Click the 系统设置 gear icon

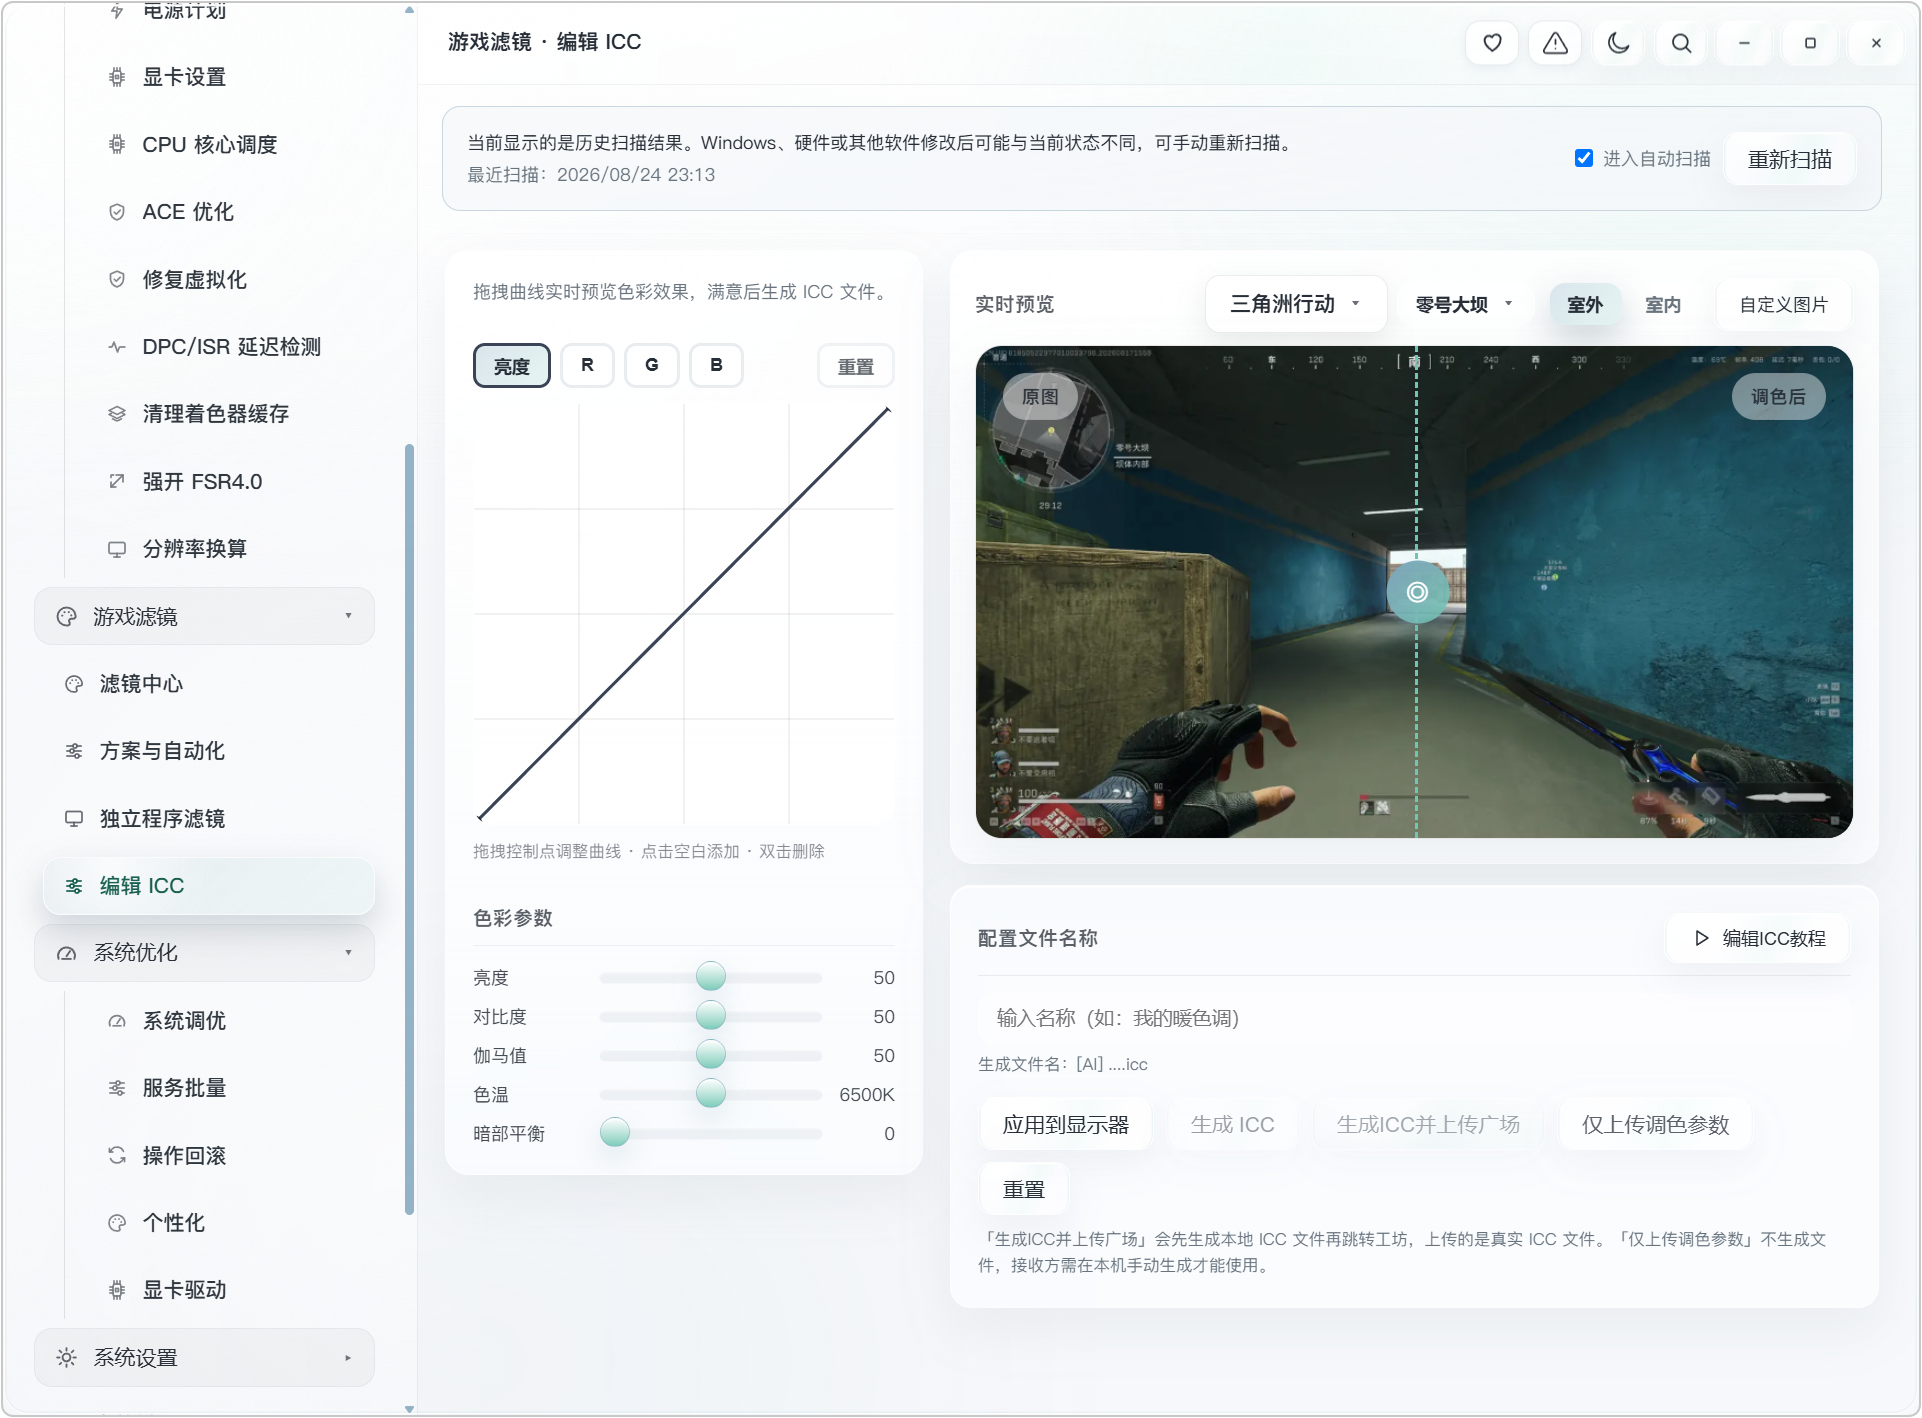67,1358
